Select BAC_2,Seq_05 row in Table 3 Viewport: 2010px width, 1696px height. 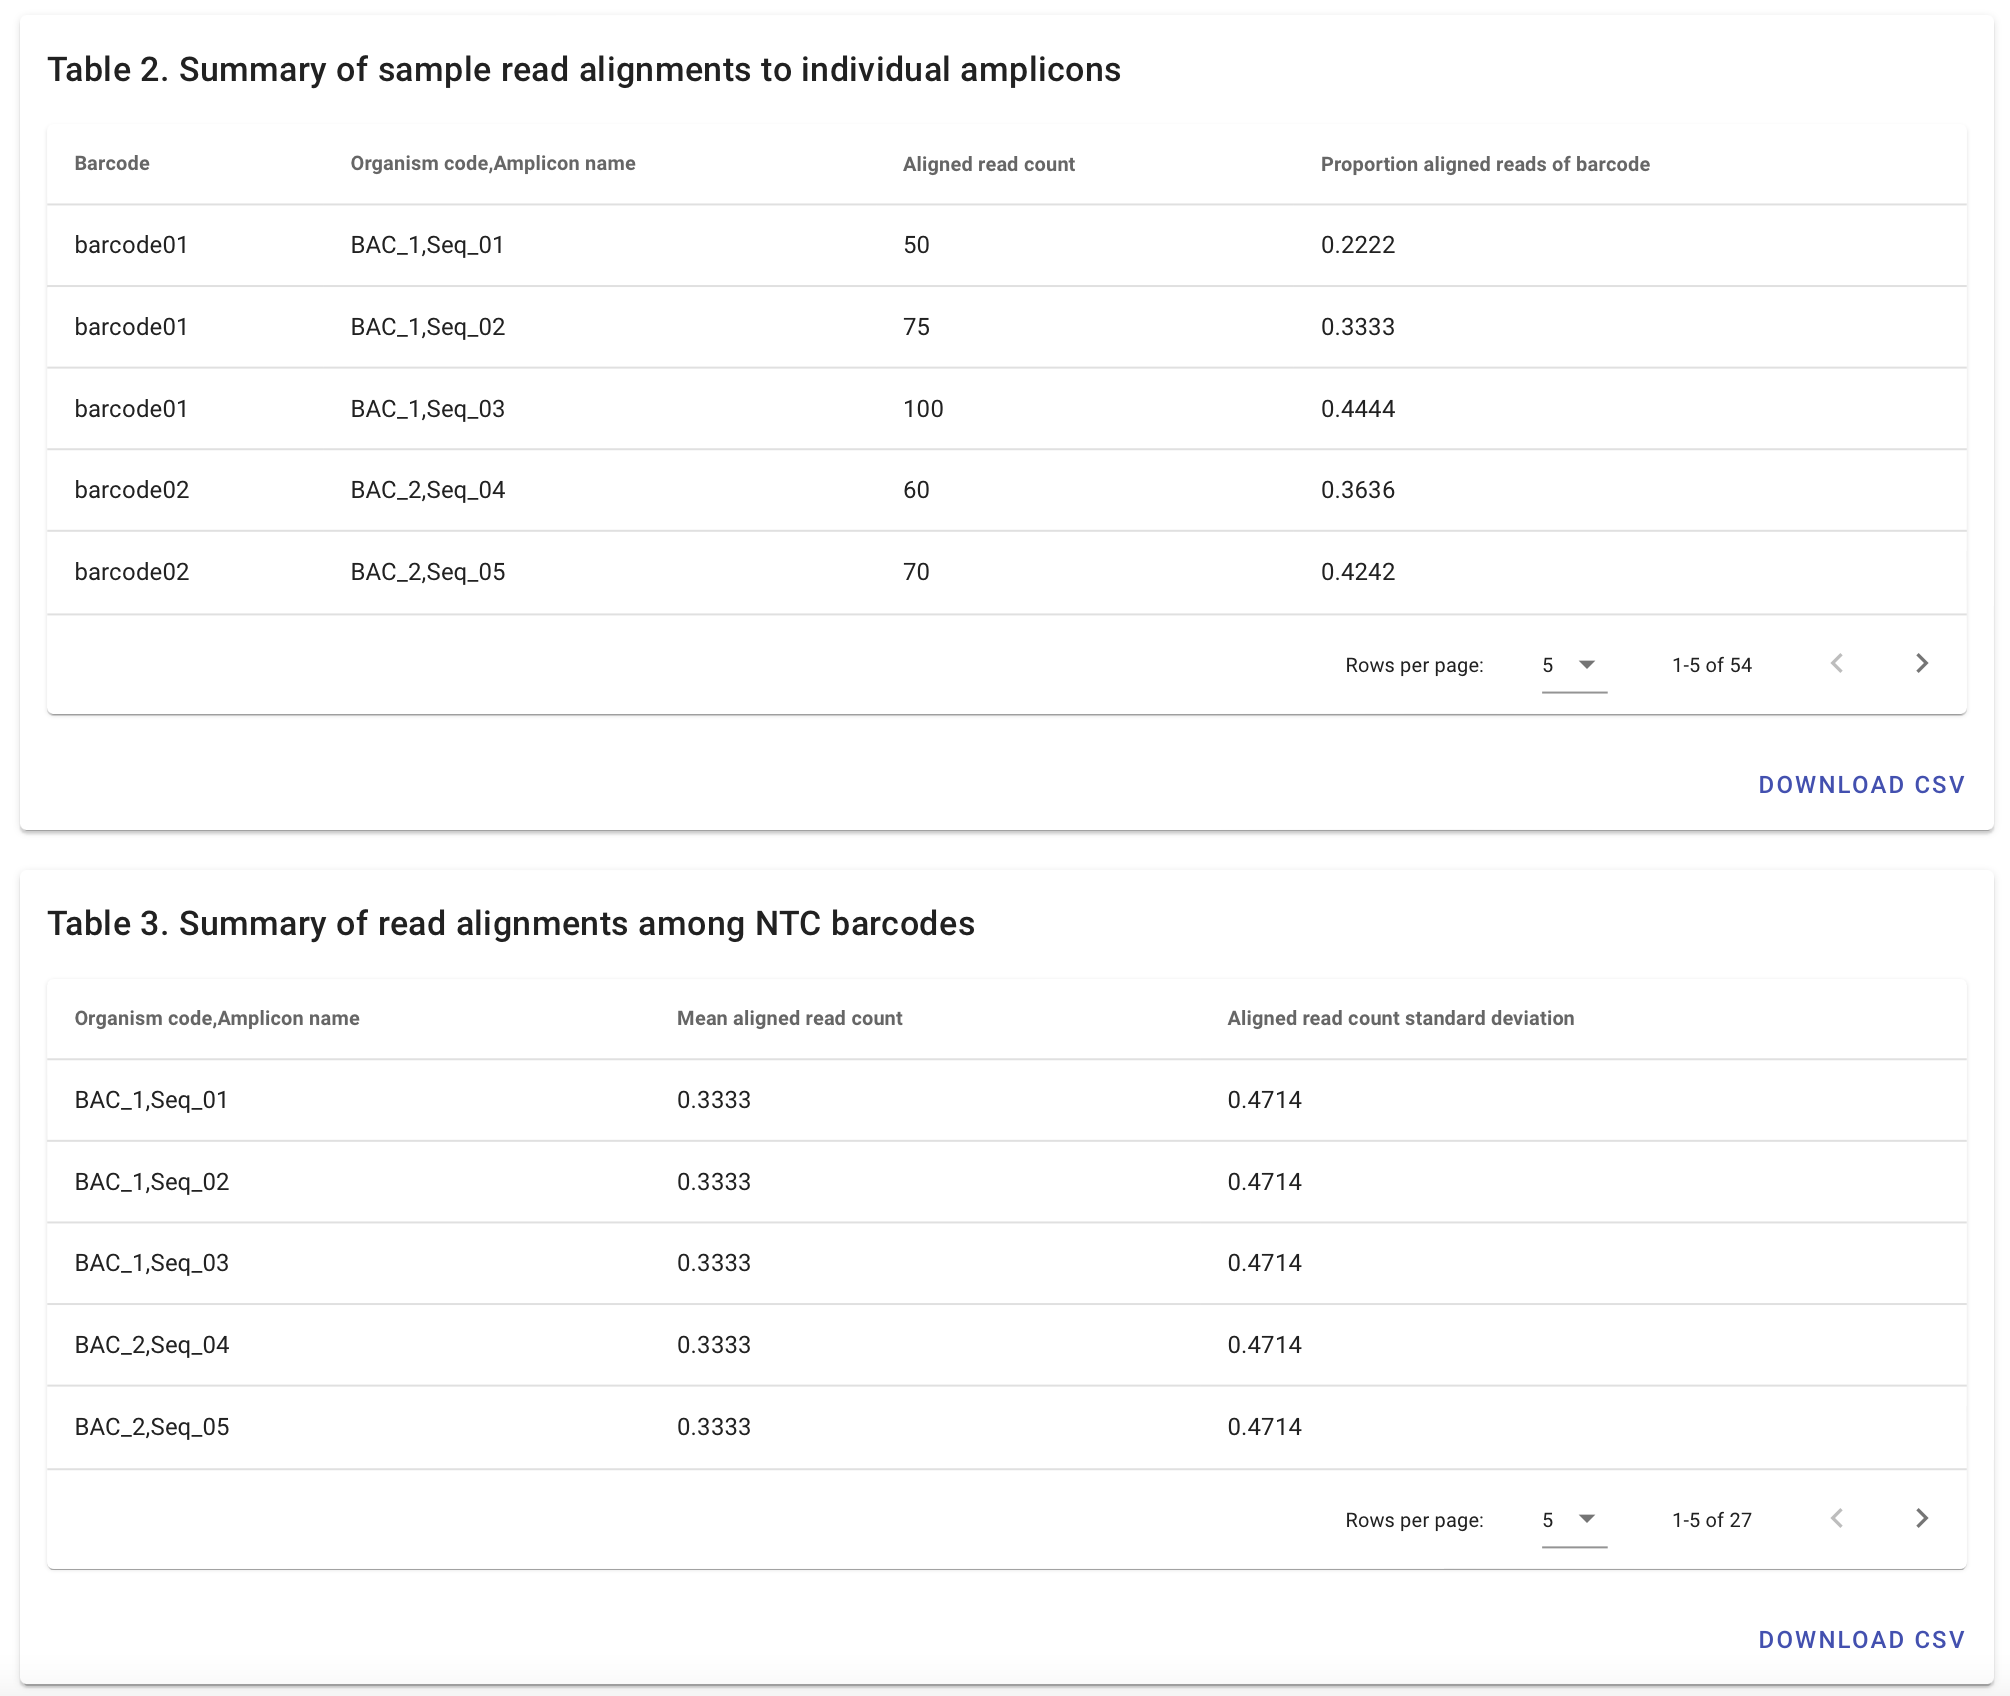pos(1006,1427)
